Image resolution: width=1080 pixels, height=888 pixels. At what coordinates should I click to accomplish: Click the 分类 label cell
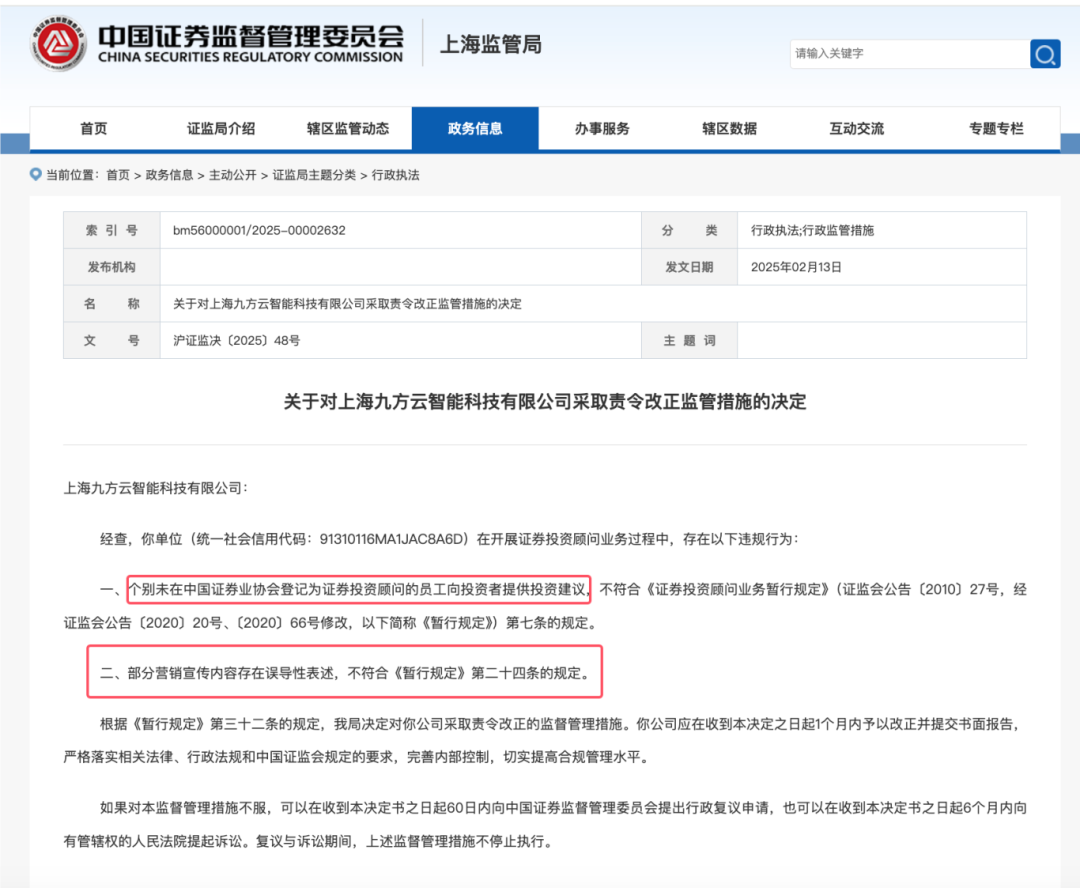coord(689,230)
